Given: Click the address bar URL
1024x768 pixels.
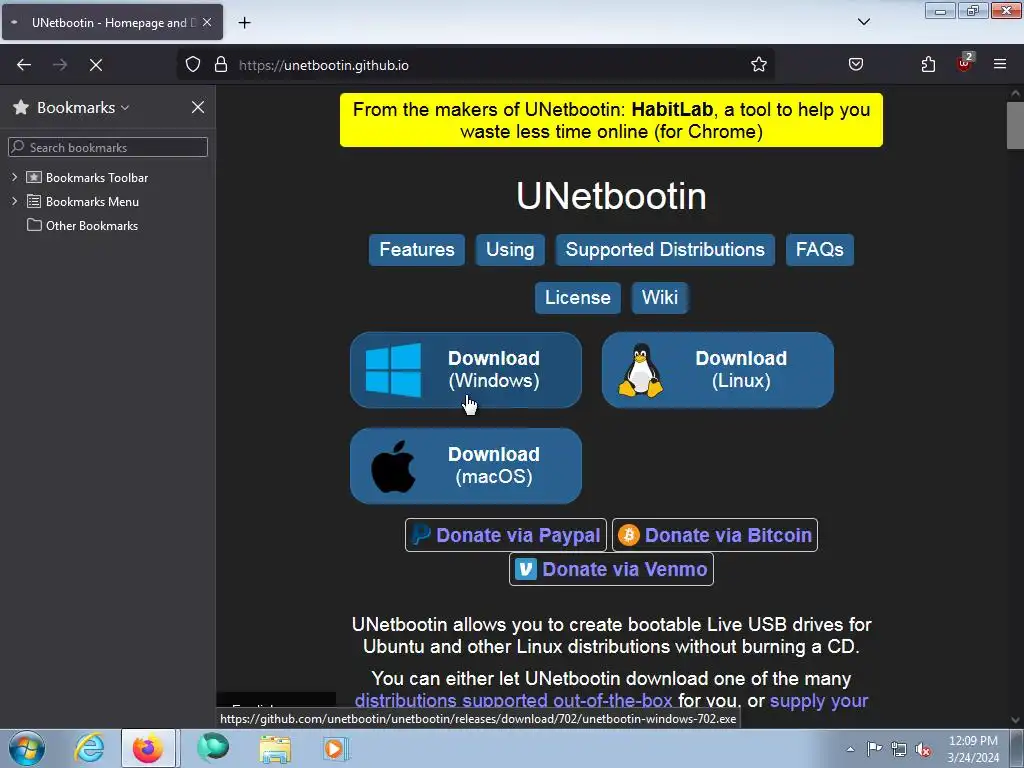Looking at the screenshot, I should tap(323, 65).
